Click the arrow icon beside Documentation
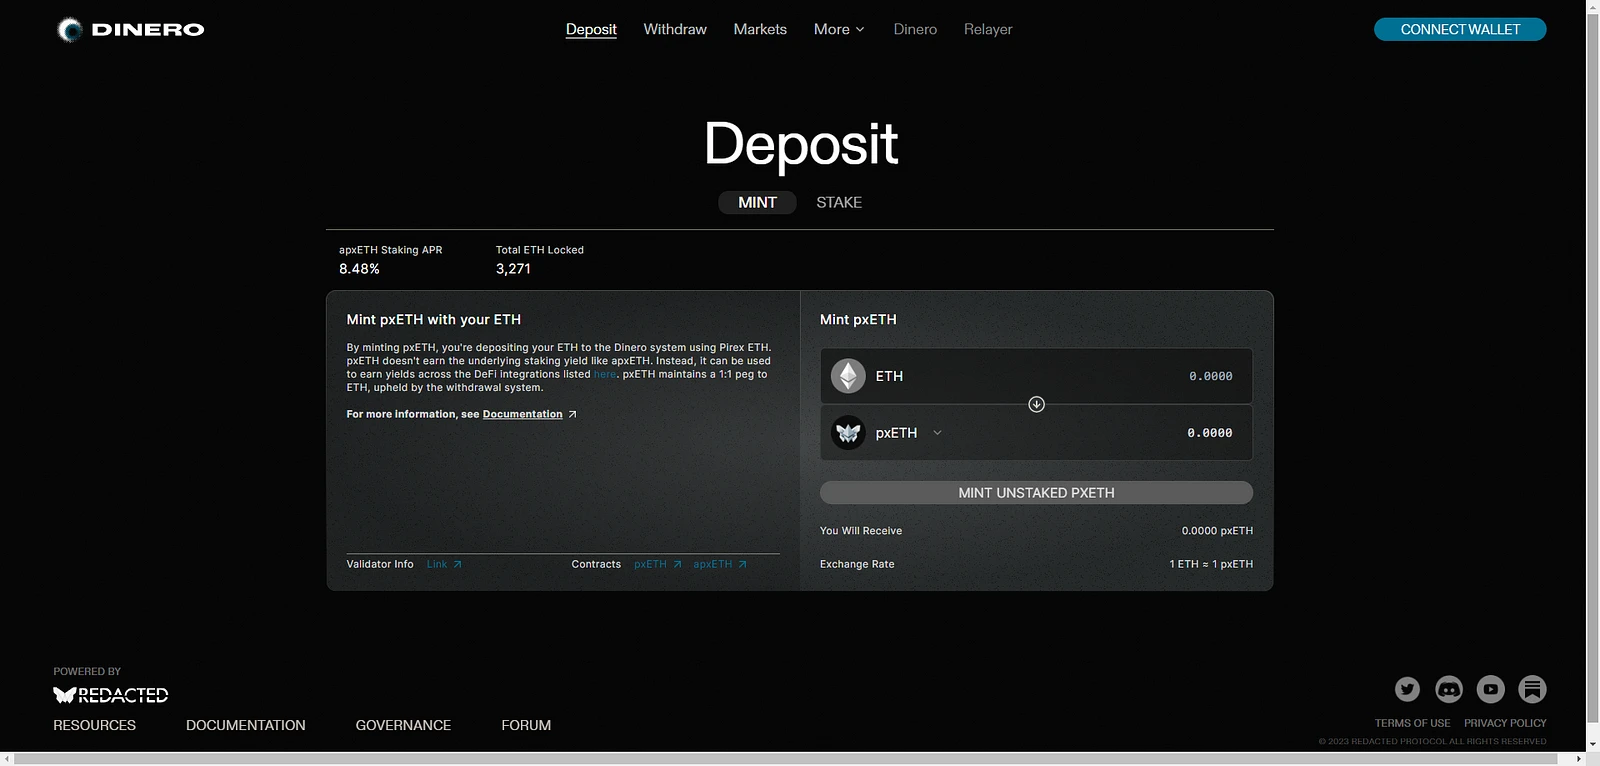This screenshot has height=766, width=1600. tap(572, 414)
